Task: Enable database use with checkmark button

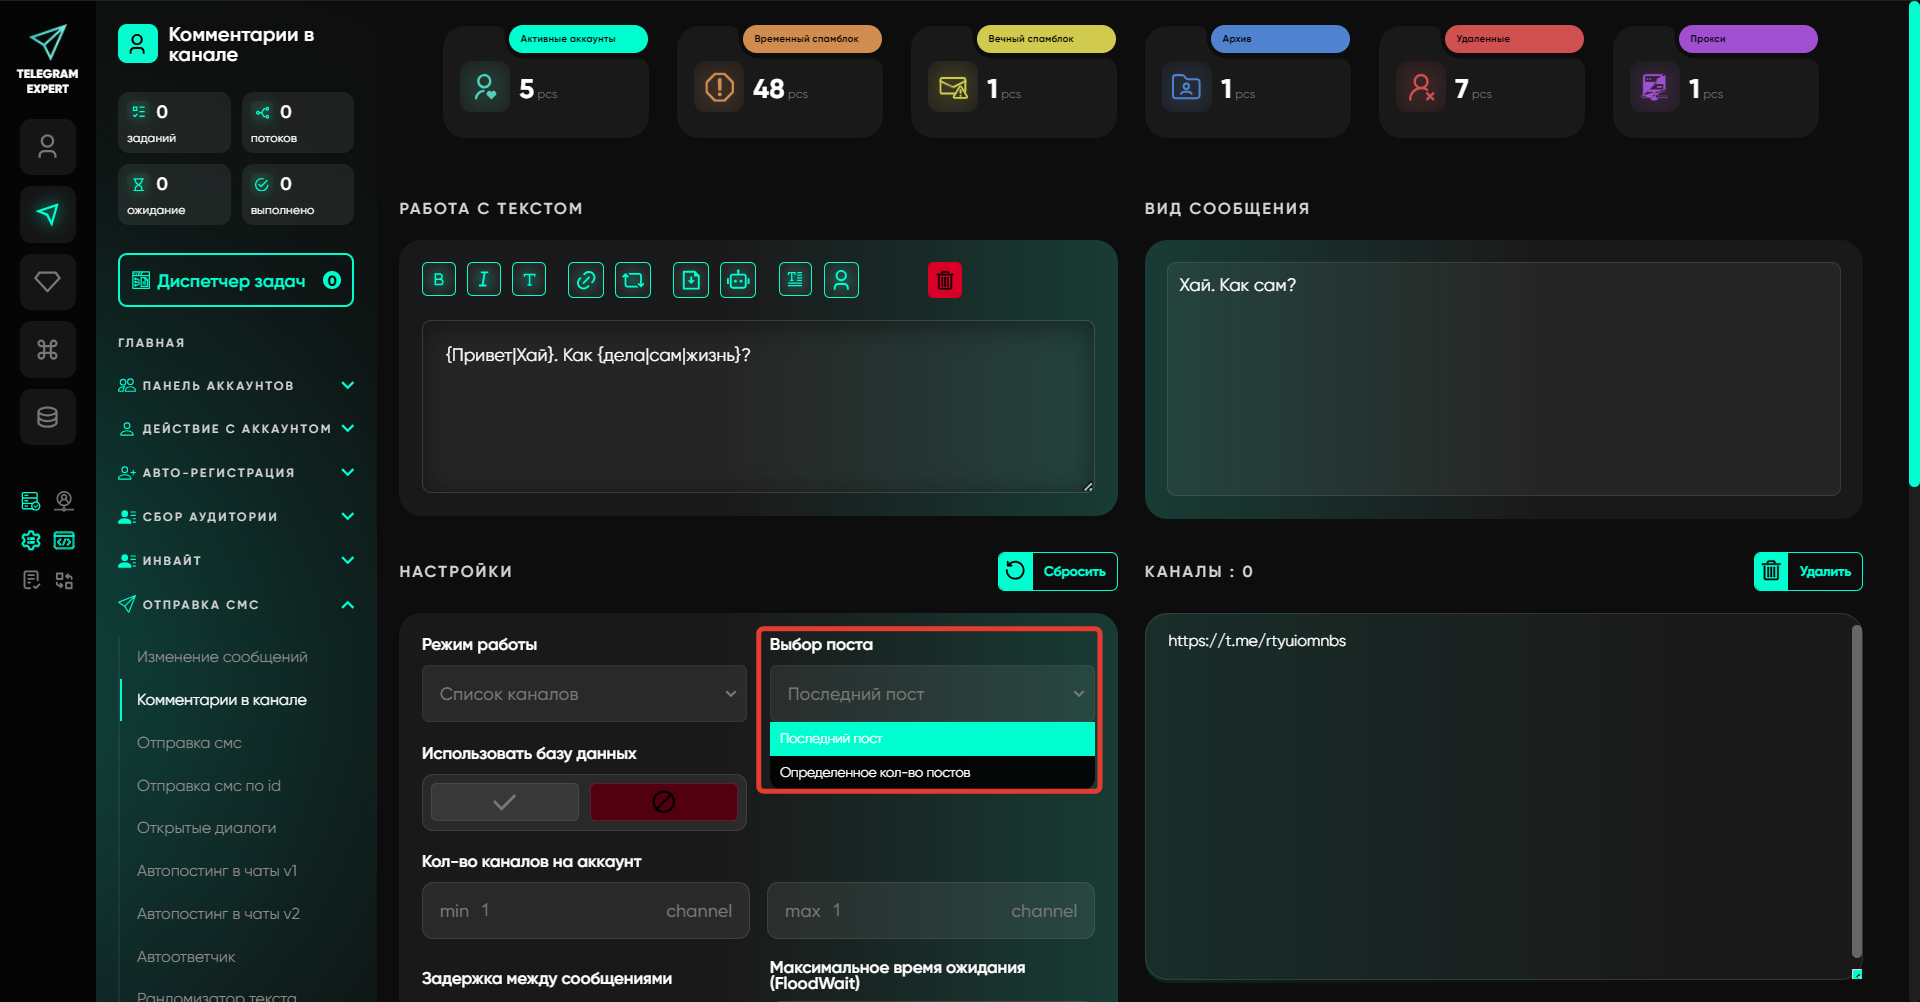Action: 505,802
